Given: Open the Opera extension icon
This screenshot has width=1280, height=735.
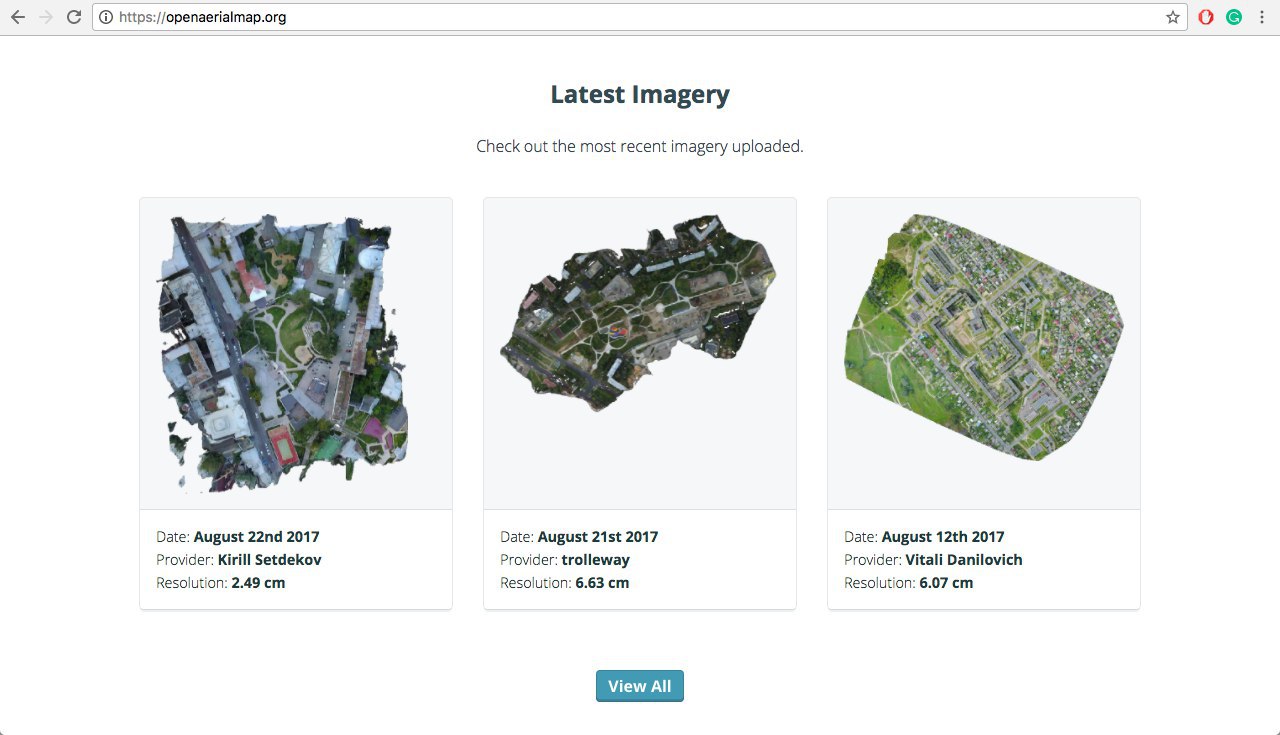Looking at the screenshot, I should 1206,17.
